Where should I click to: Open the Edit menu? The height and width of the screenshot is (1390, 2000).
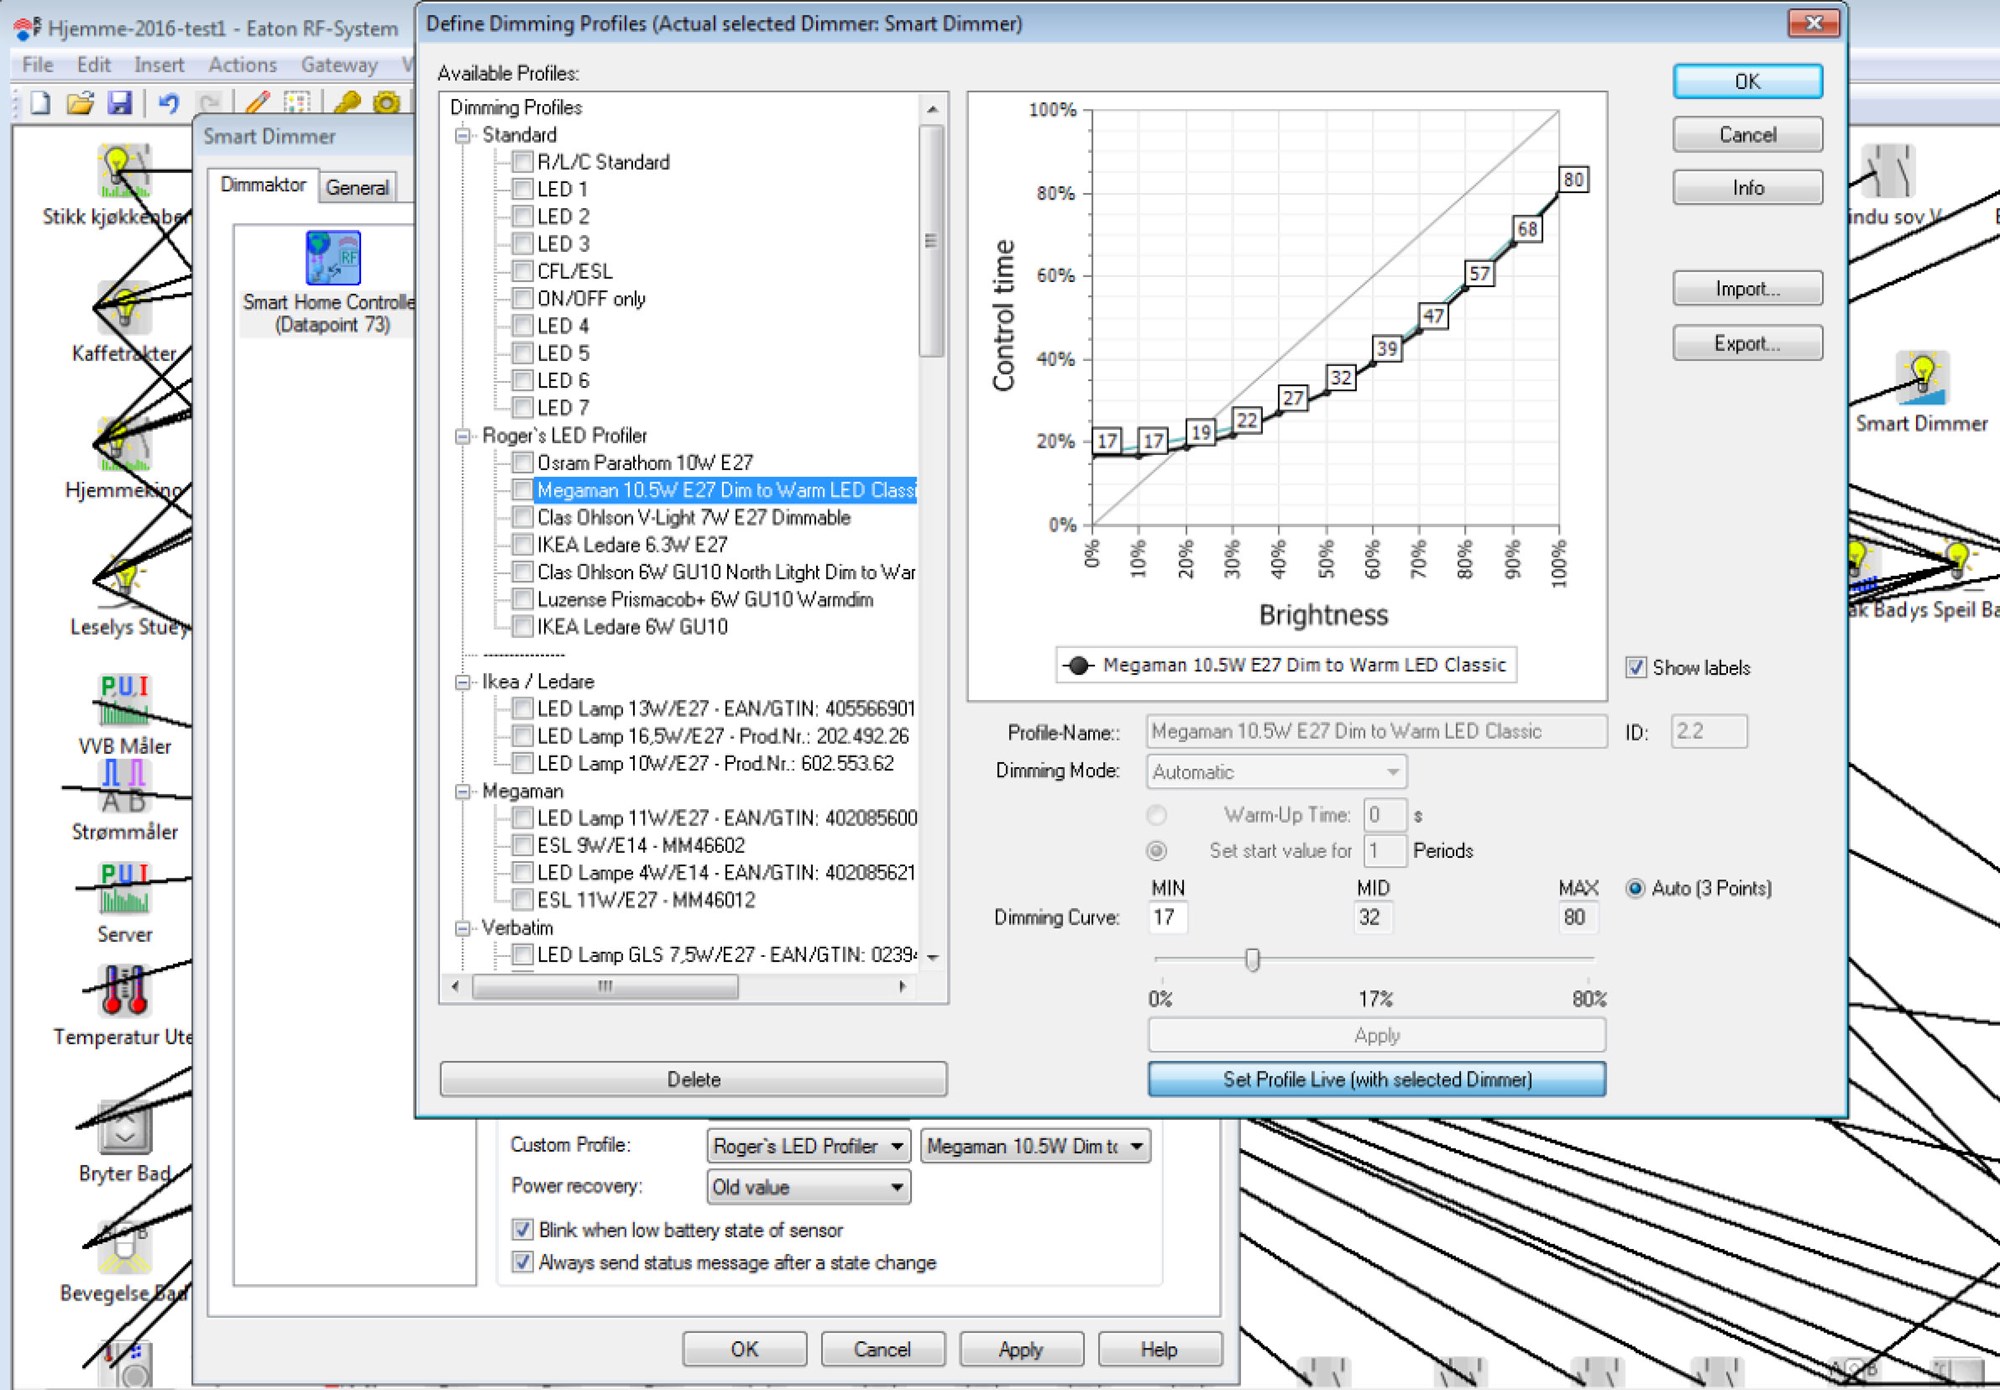94,65
